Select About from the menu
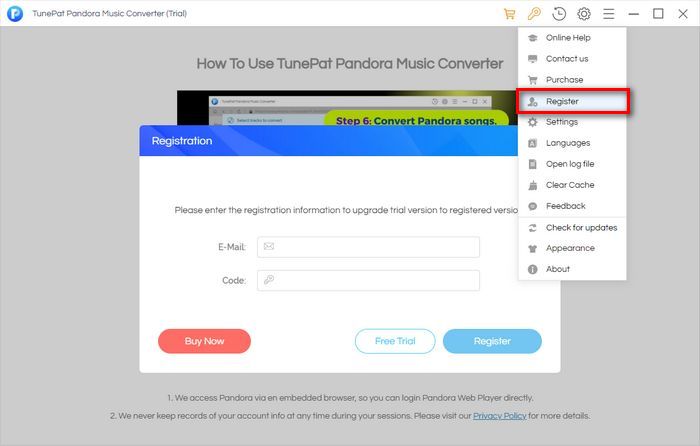This screenshot has width=700, height=446. coord(572,269)
